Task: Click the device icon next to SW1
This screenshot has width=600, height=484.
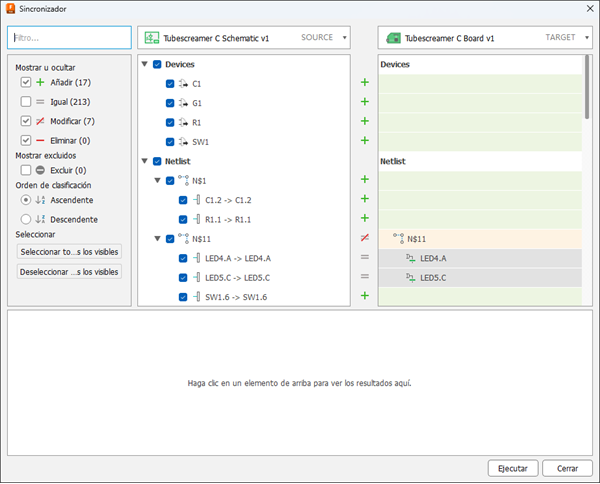Action: (x=183, y=142)
